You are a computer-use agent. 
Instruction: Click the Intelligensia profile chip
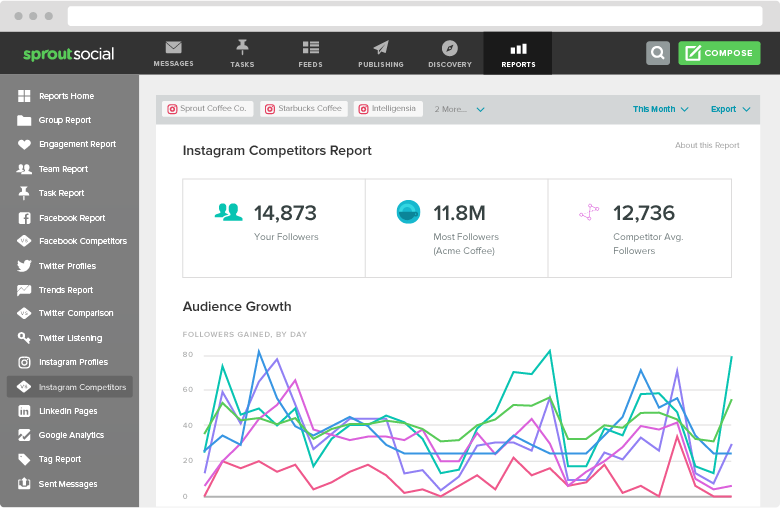click(388, 108)
